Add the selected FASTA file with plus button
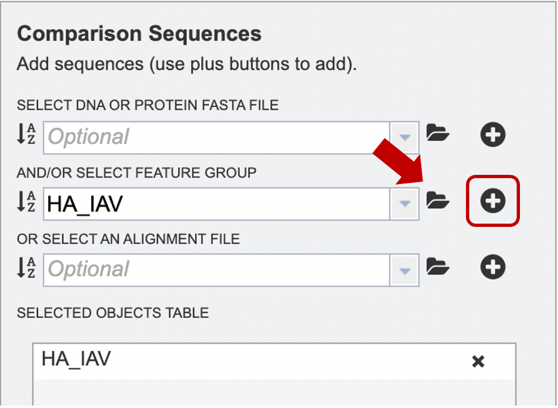558x408 pixels. click(493, 135)
